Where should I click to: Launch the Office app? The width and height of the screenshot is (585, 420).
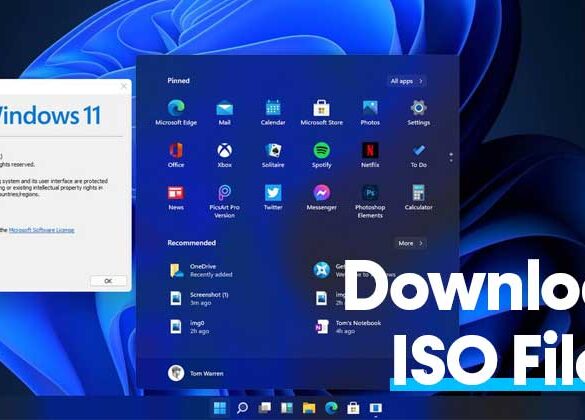point(176,155)
